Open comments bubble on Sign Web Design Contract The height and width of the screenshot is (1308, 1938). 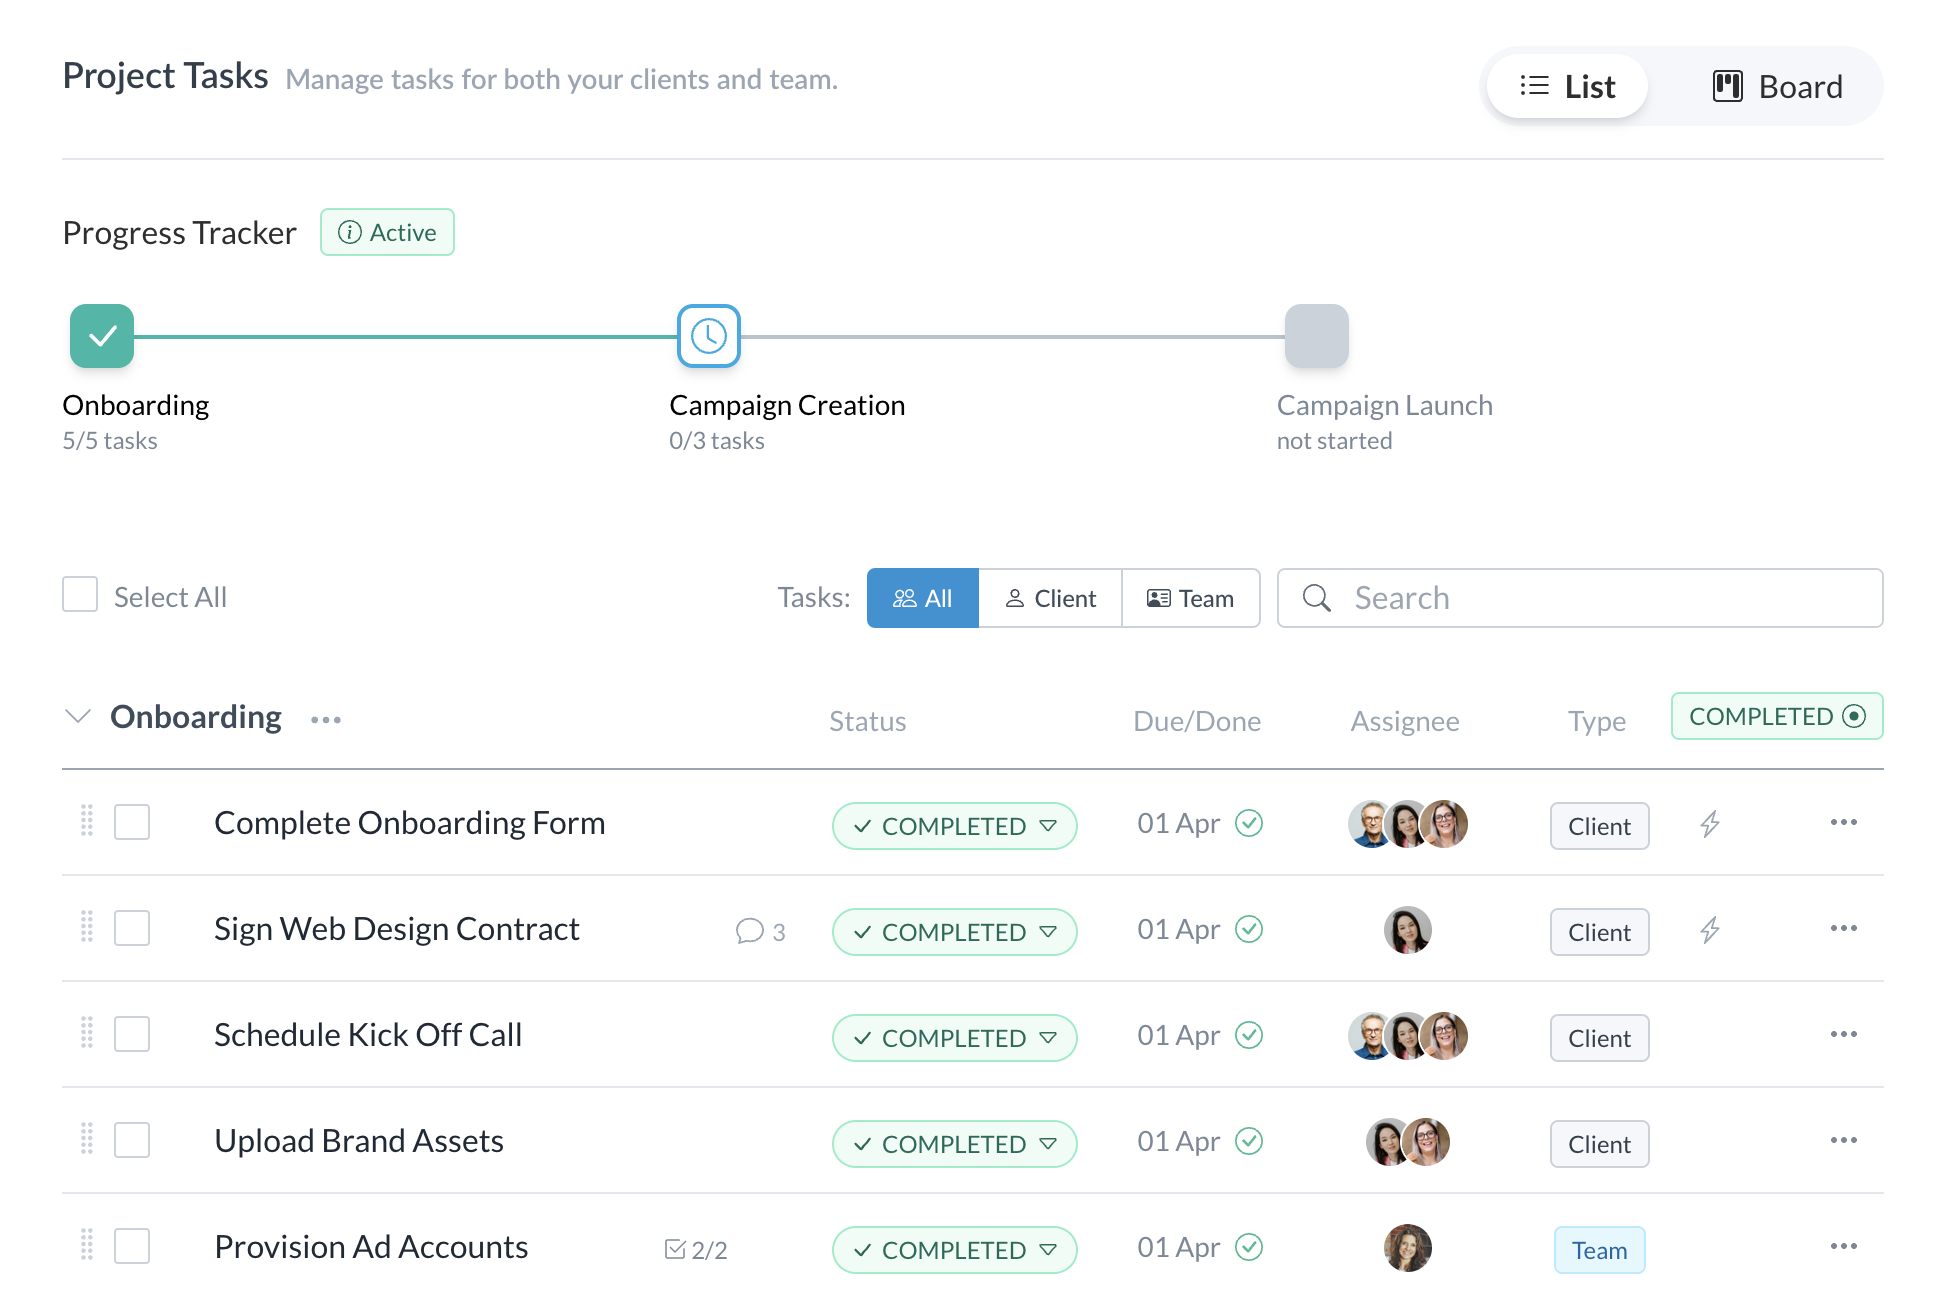point(749,931)
